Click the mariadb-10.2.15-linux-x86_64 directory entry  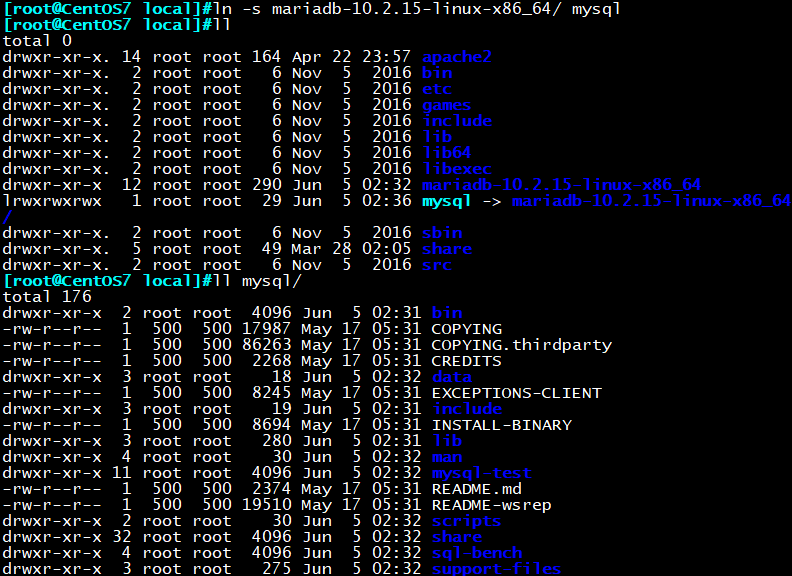pos(562,185)
